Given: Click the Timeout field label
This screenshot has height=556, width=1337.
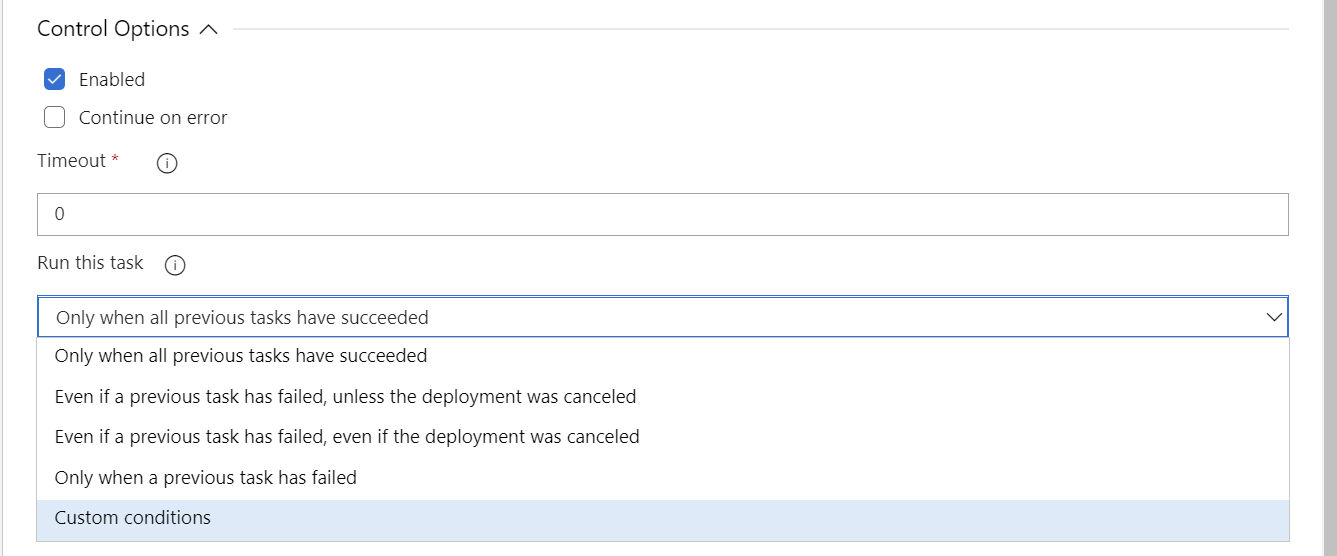Looking at the screenshot, I should tap(71, 161).
